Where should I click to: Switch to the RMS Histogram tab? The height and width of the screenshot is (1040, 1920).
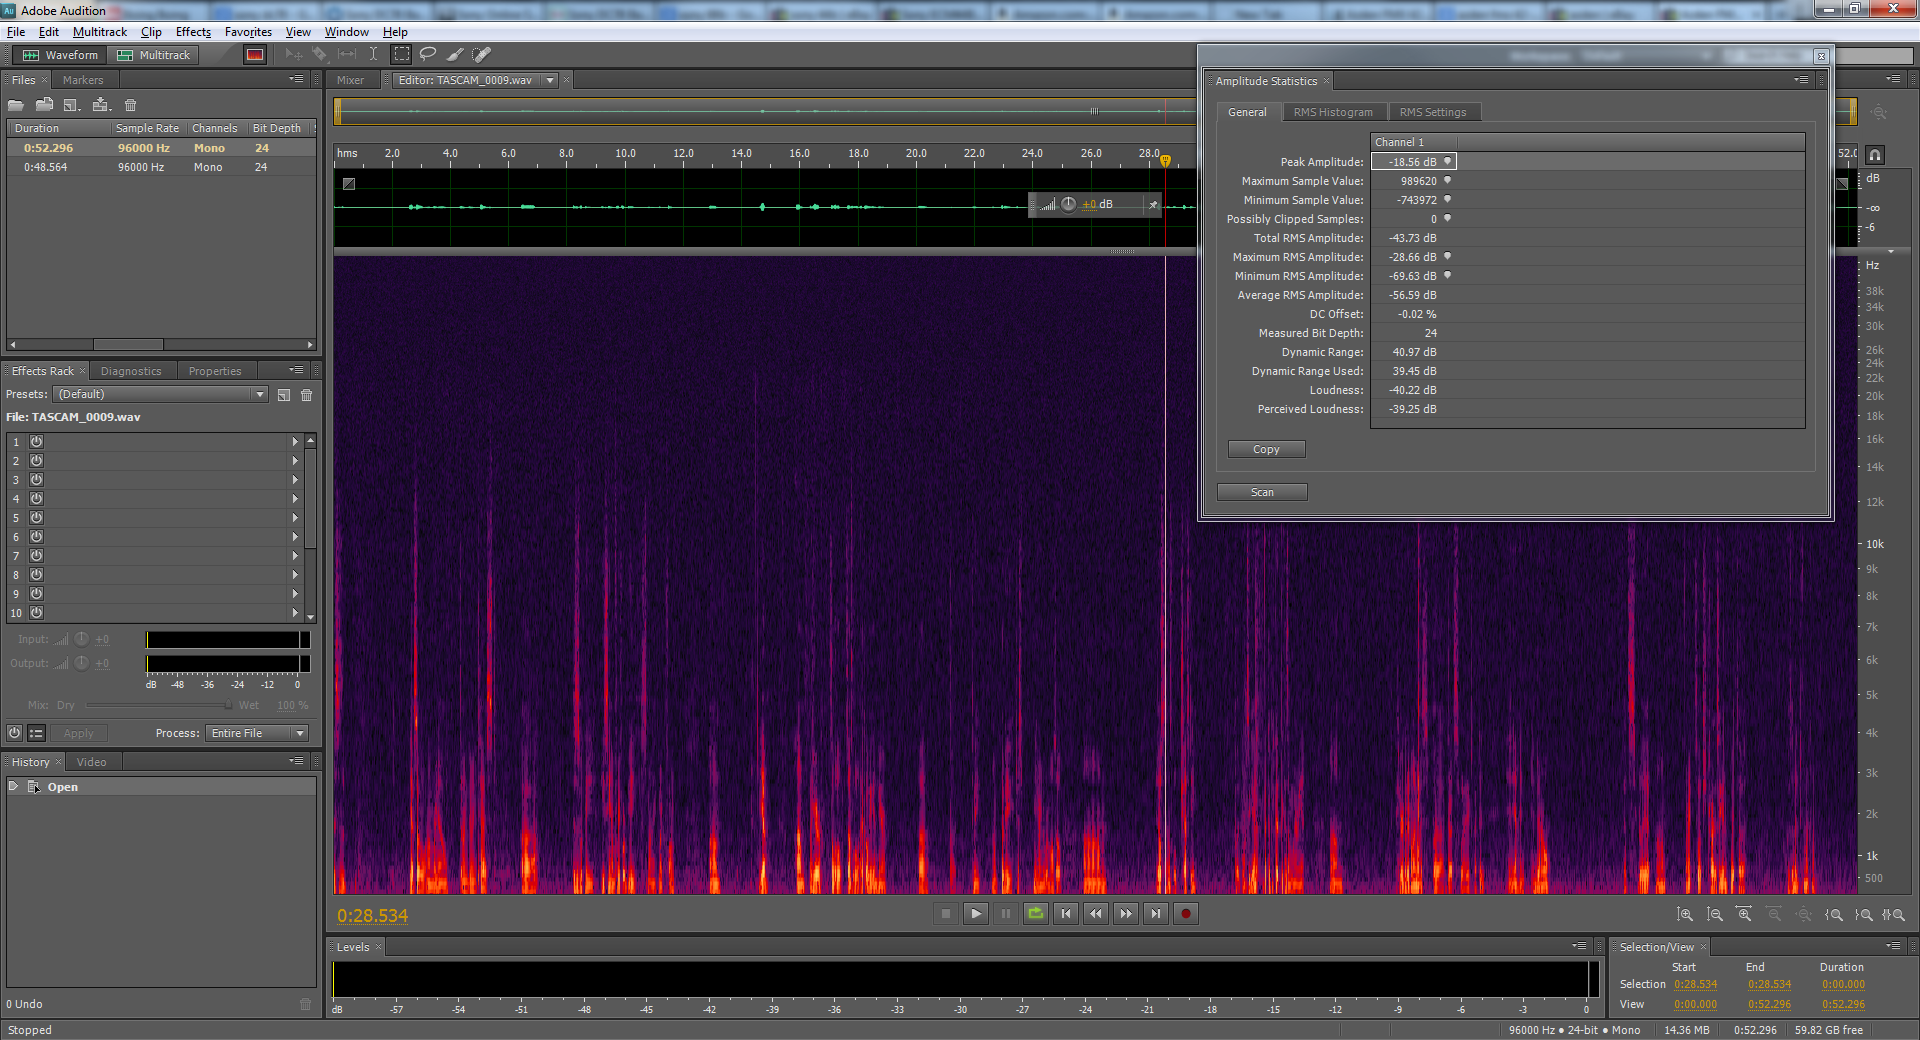click(1332, 112)
